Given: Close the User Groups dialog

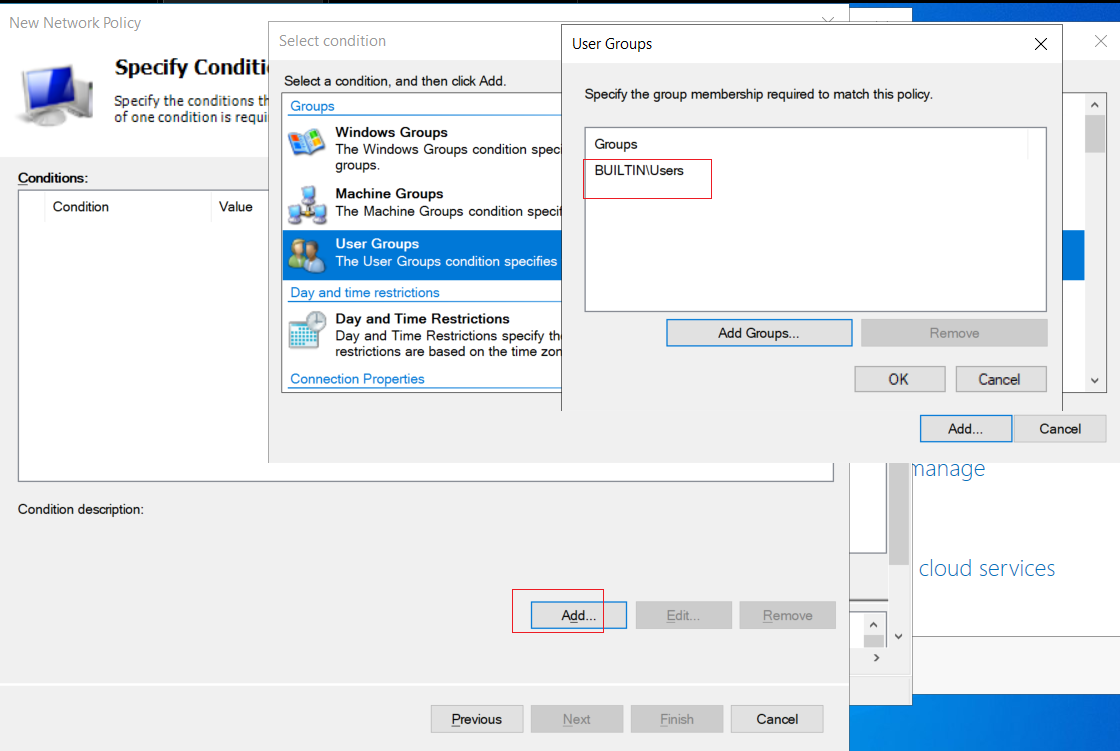Looking at the screenshot, I should pos(1041,44).
